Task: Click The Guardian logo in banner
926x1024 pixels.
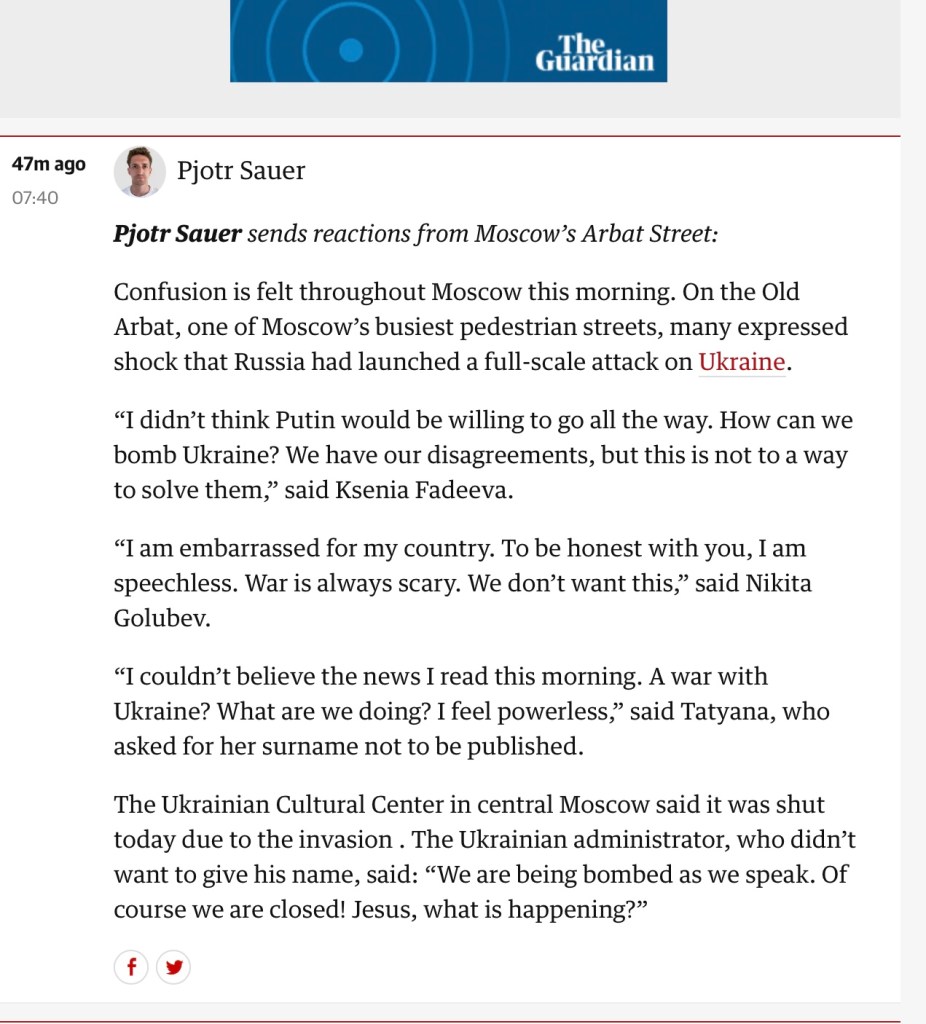Action: (594, 53)
